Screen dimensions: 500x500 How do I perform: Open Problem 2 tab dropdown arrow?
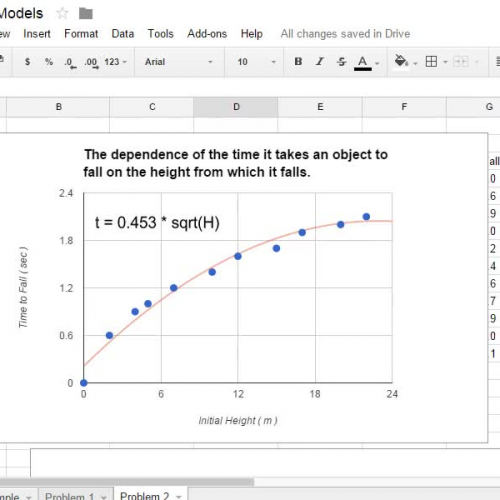pyautogui.click(x=179, y=497)
